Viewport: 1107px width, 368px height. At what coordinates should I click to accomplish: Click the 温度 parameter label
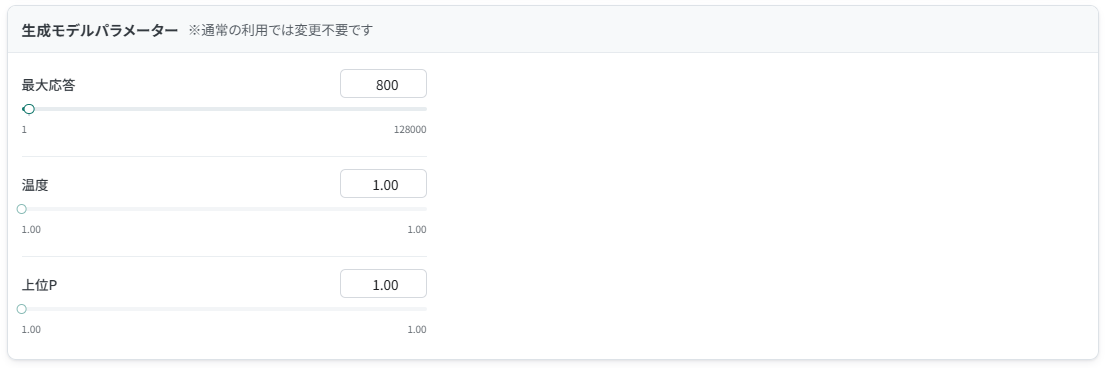pyautogui.click(x=35, y=186)
